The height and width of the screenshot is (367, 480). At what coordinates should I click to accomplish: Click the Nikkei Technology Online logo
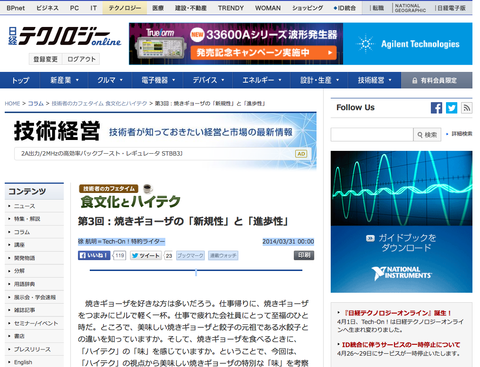(x=65, y=37)
